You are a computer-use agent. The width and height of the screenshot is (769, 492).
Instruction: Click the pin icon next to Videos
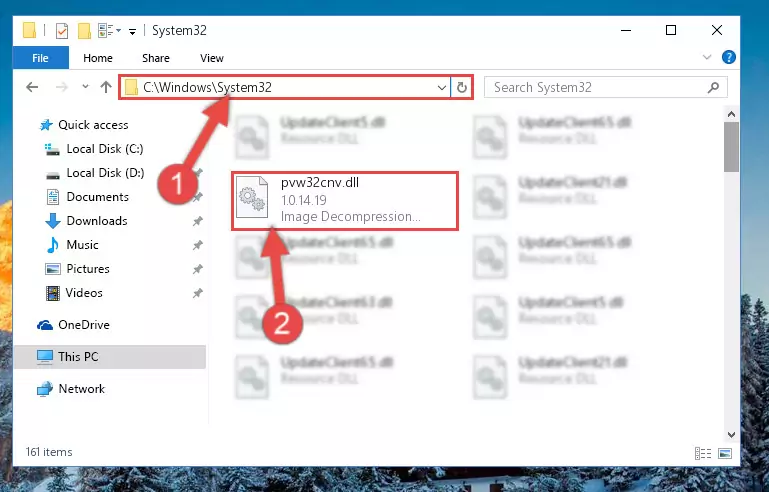[197, 293]
